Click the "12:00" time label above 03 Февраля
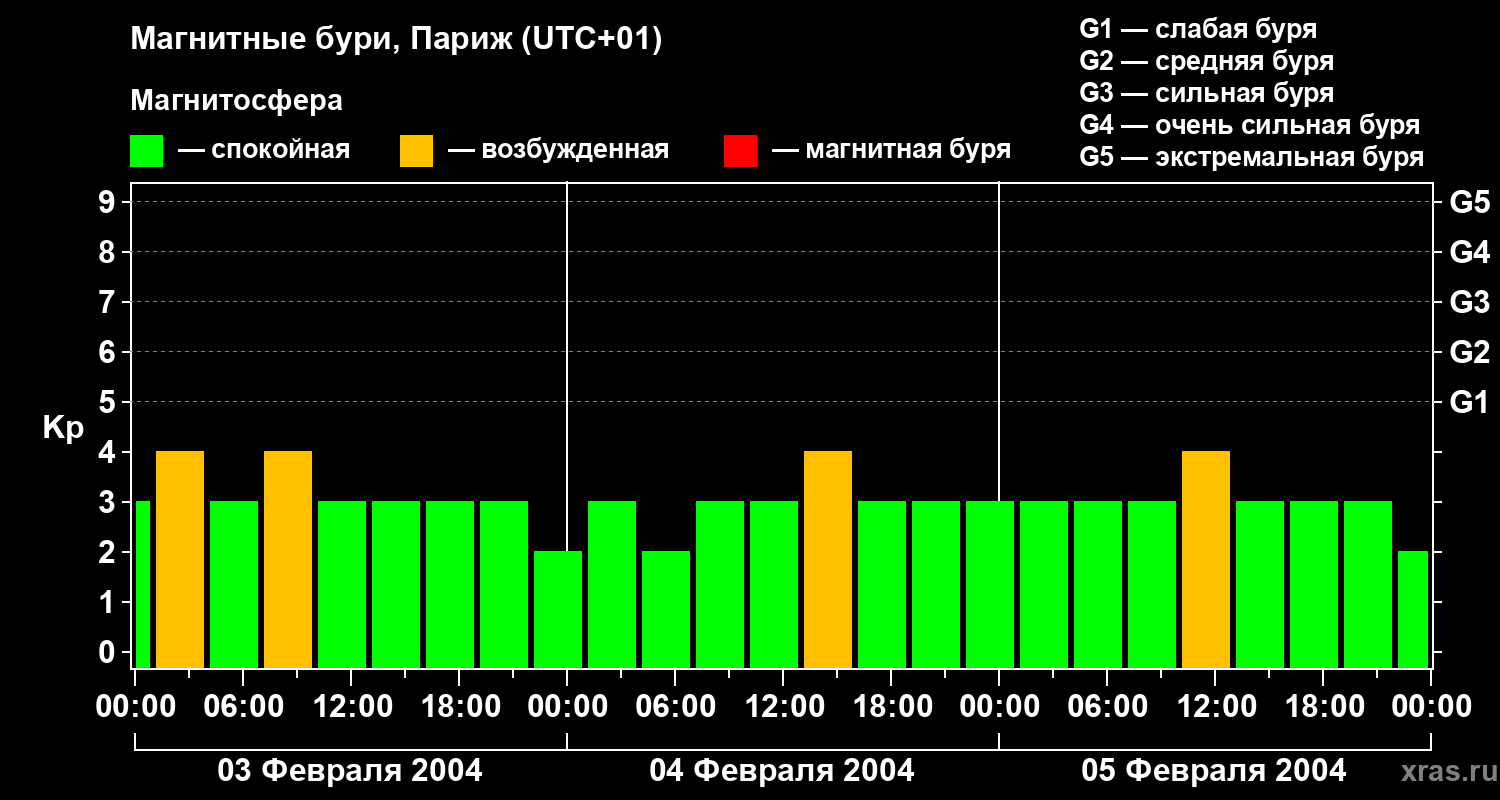Image resolution: width=1500 pixels, height=800 pixels. coord(352,707)
